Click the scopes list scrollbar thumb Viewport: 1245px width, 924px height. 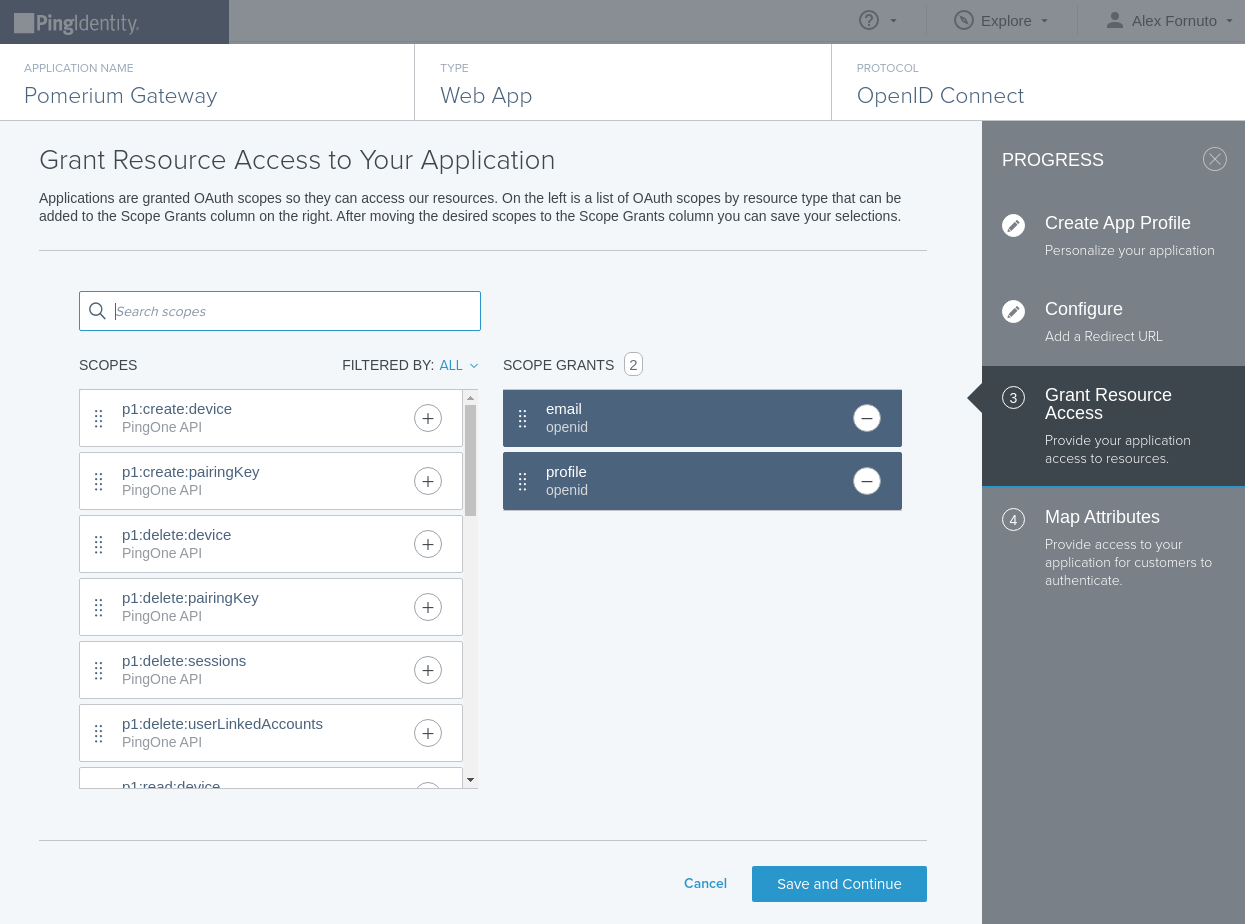(x=470, y=460)
